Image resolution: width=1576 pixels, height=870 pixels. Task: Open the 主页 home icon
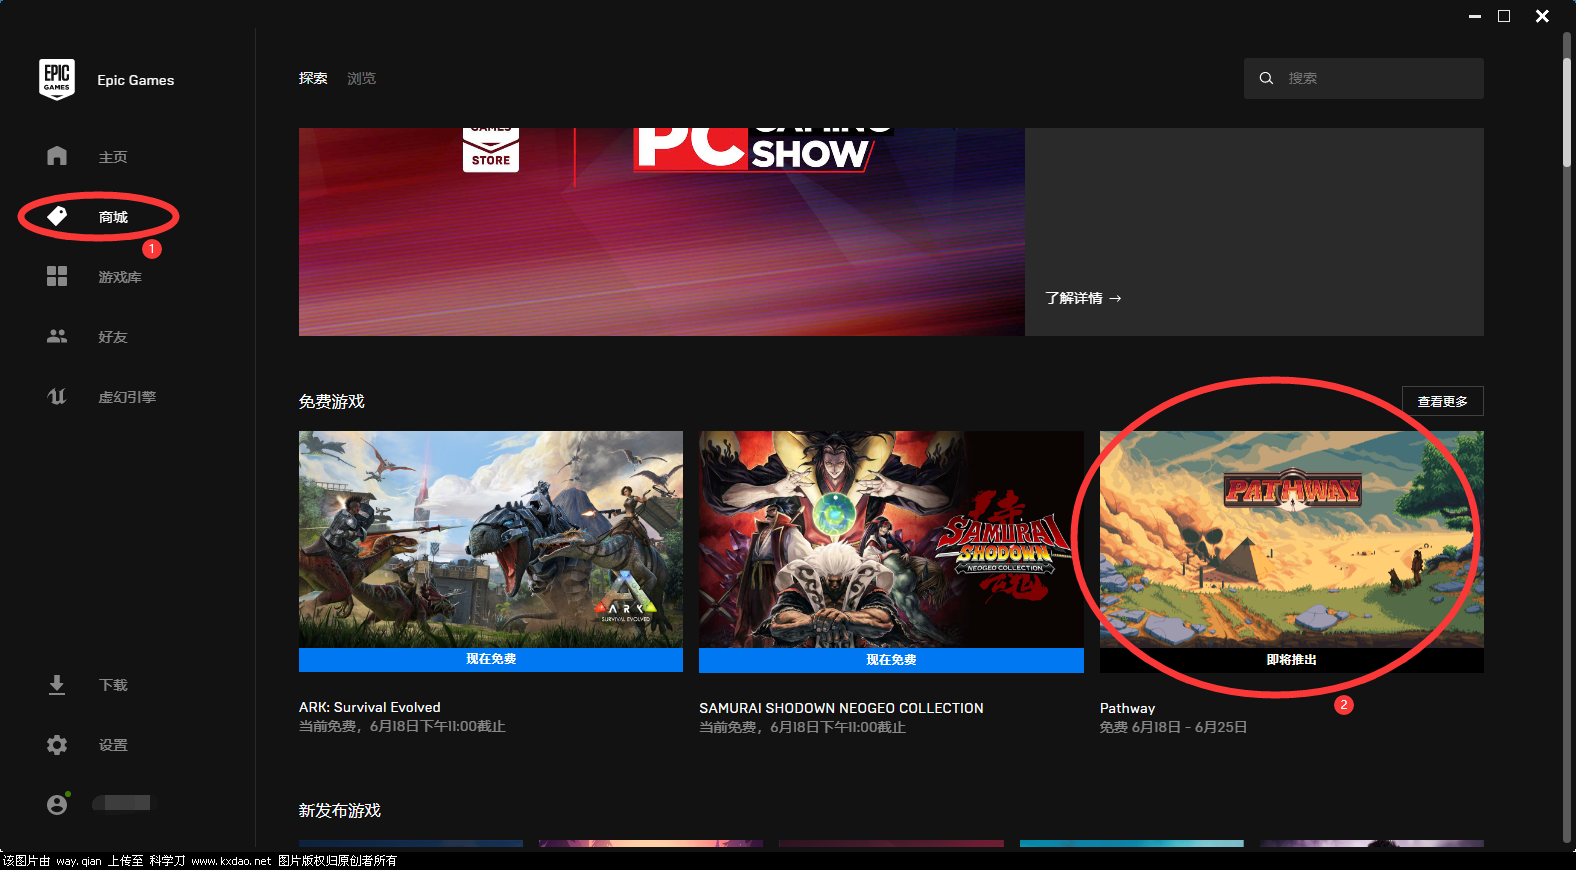[57, 156]
